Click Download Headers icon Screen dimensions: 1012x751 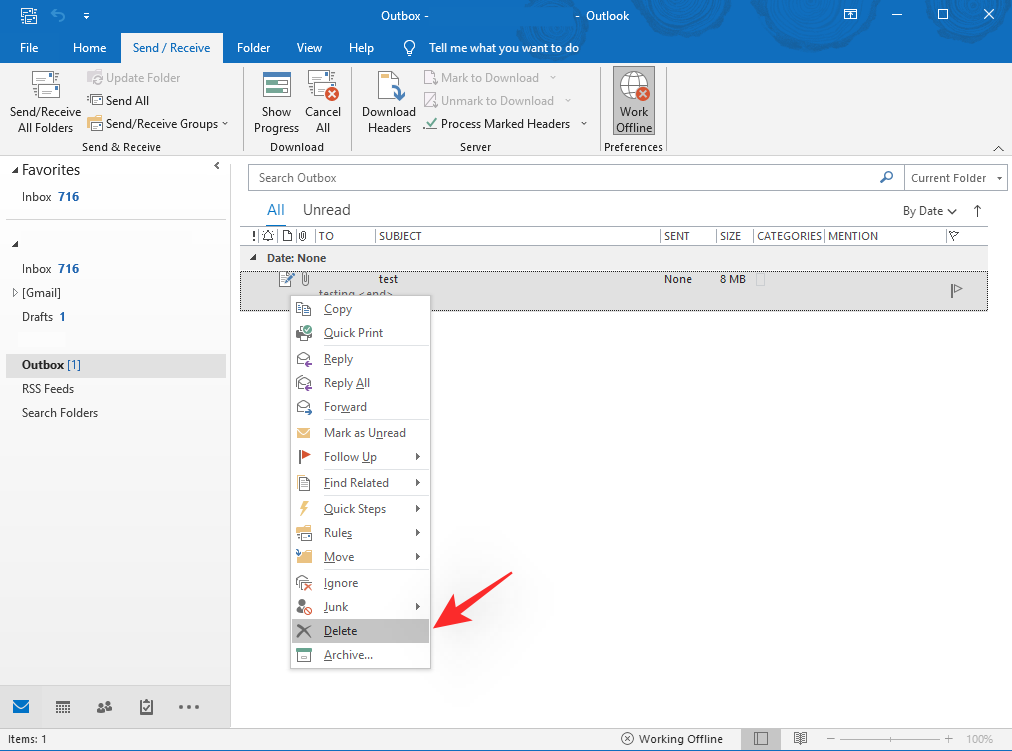(x=390, y=86)
